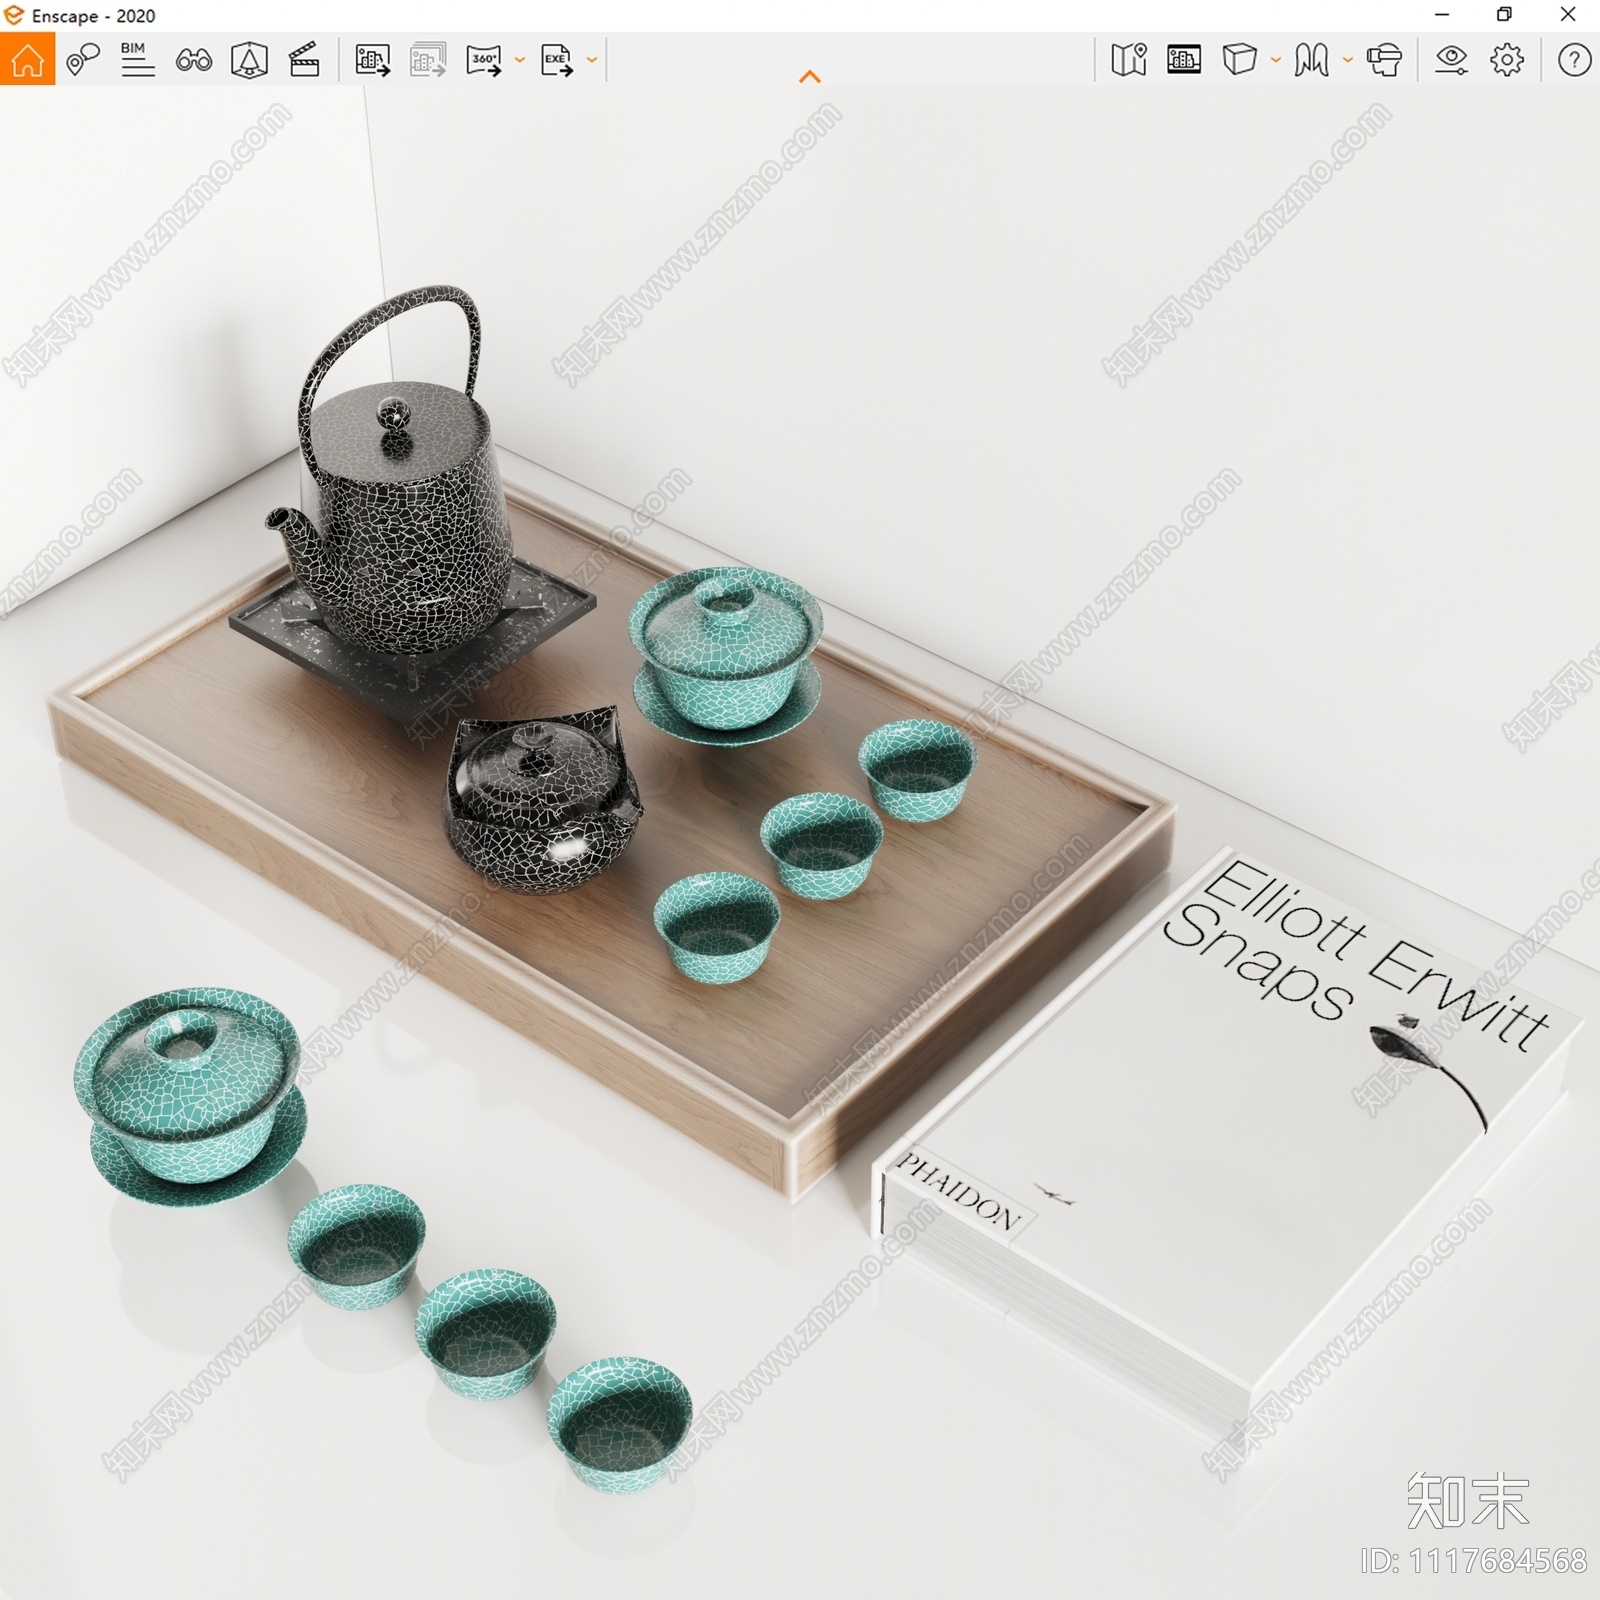Open the Help question mark
Image resolution: width=1600 pixels, height=1600 pixels.
[x=1574, y=60]
